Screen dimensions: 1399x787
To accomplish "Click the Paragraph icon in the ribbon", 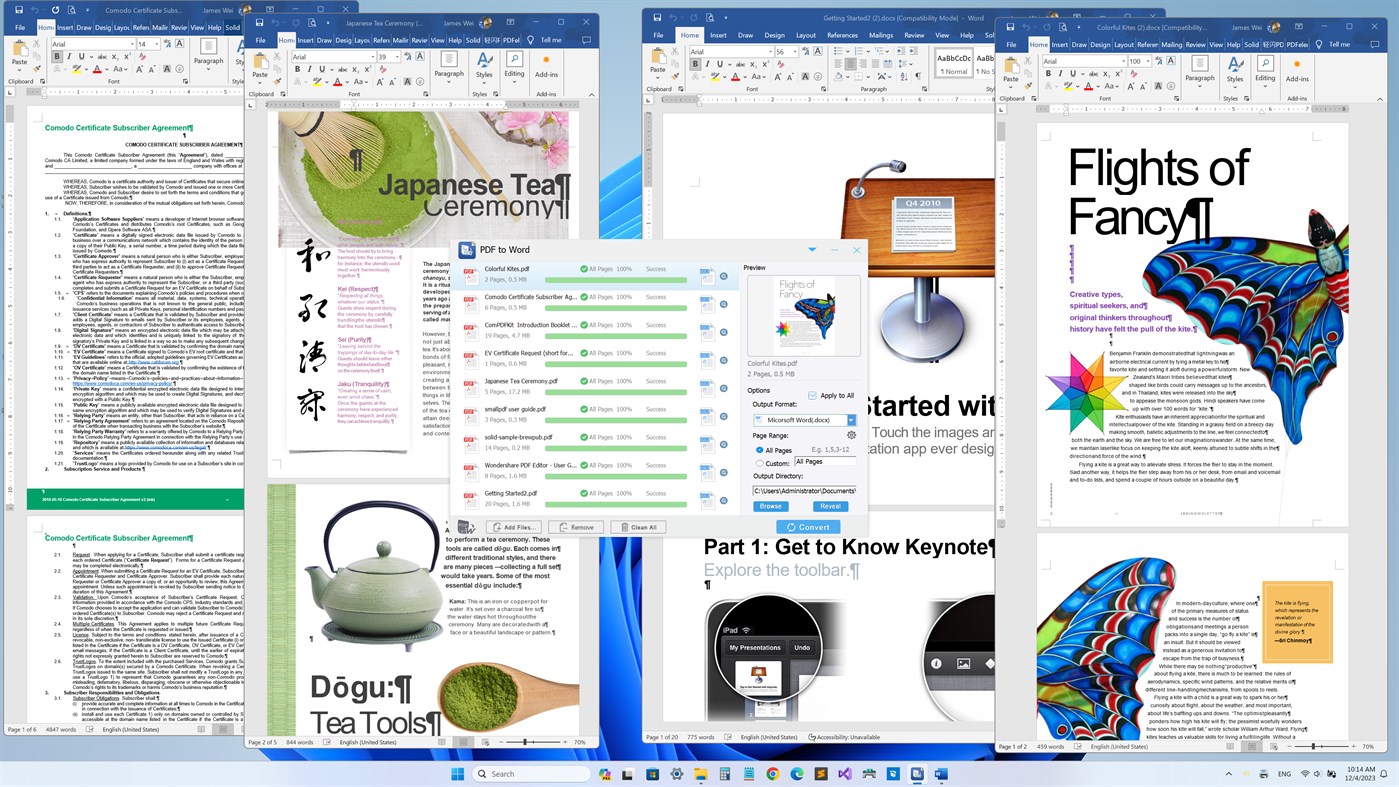I will (x=1199, y=64).
